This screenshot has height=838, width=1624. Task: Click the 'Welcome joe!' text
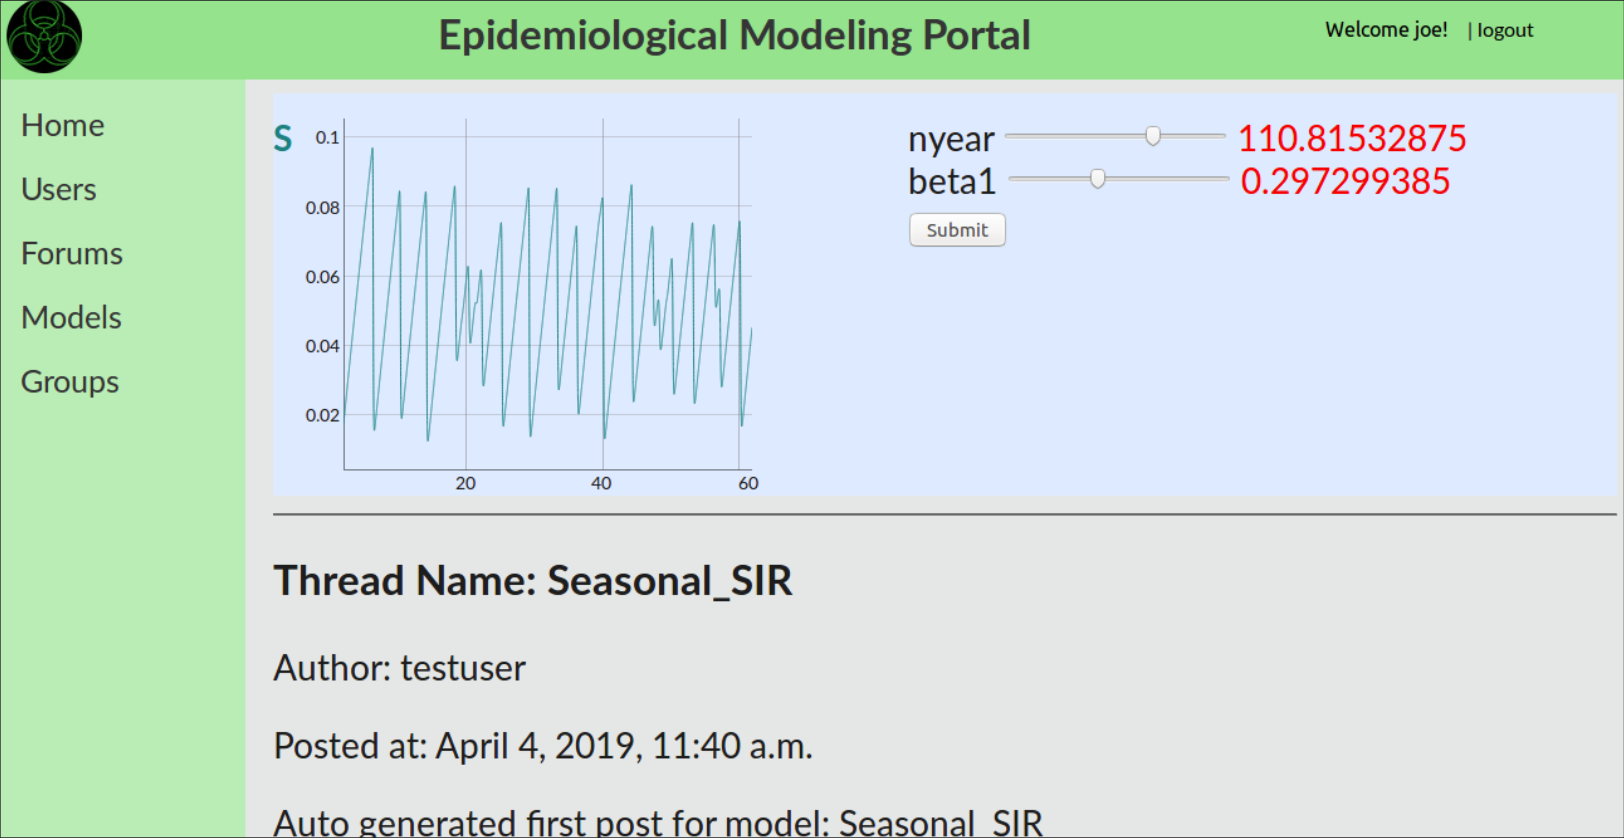pyautogui.click(x=1386, y=30)
